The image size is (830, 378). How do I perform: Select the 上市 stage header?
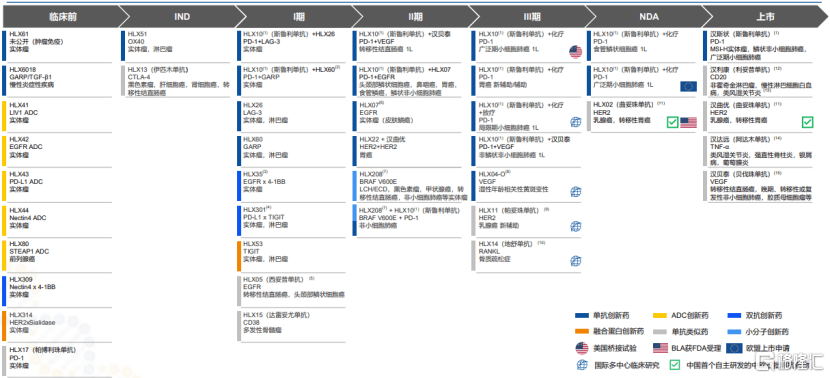pyautogui.click(x=765, y=17)
